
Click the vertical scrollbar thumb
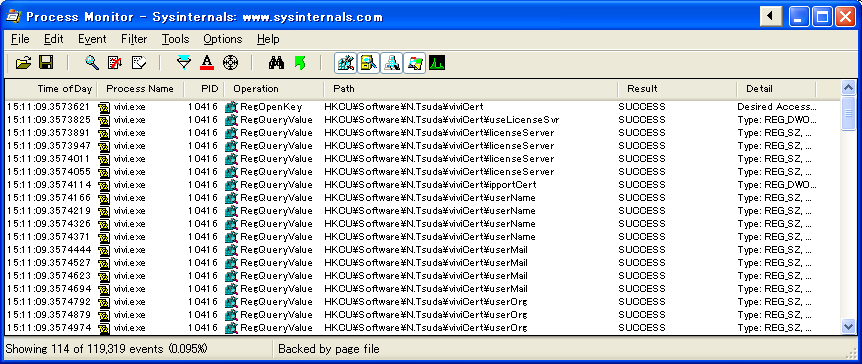click(848, 113)
